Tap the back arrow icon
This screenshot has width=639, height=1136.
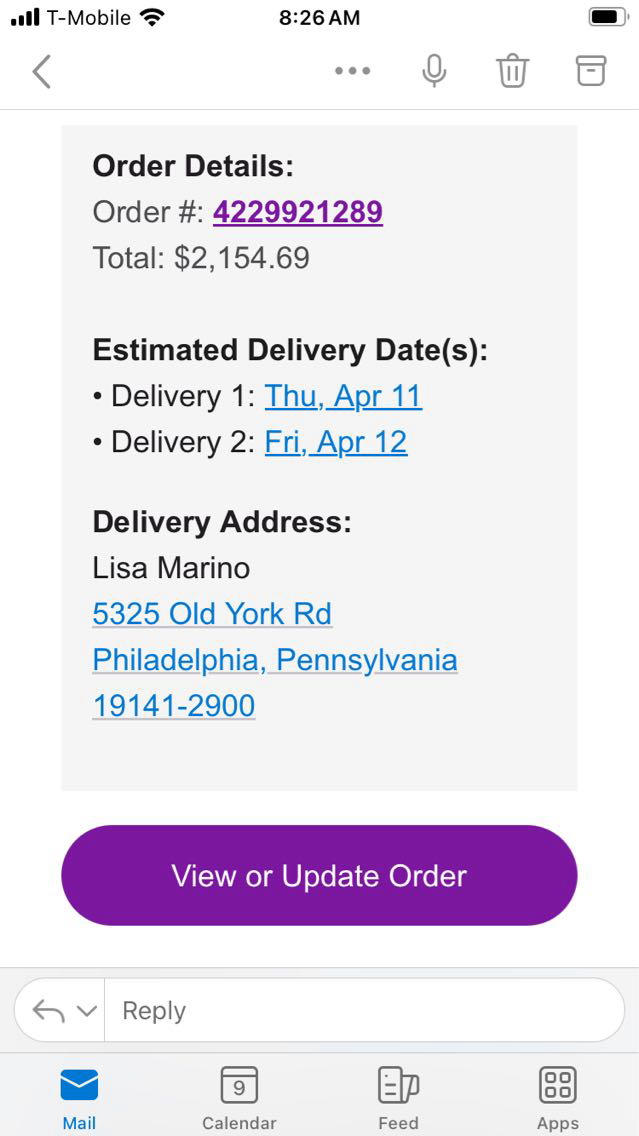[x=41, y=71]
